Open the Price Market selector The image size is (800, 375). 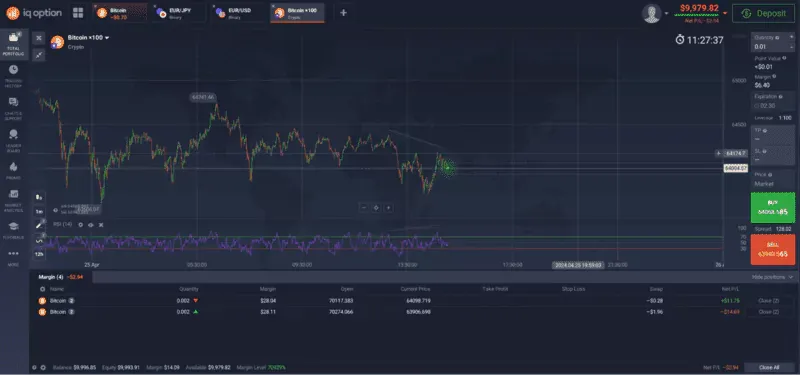tap(772, 180)
